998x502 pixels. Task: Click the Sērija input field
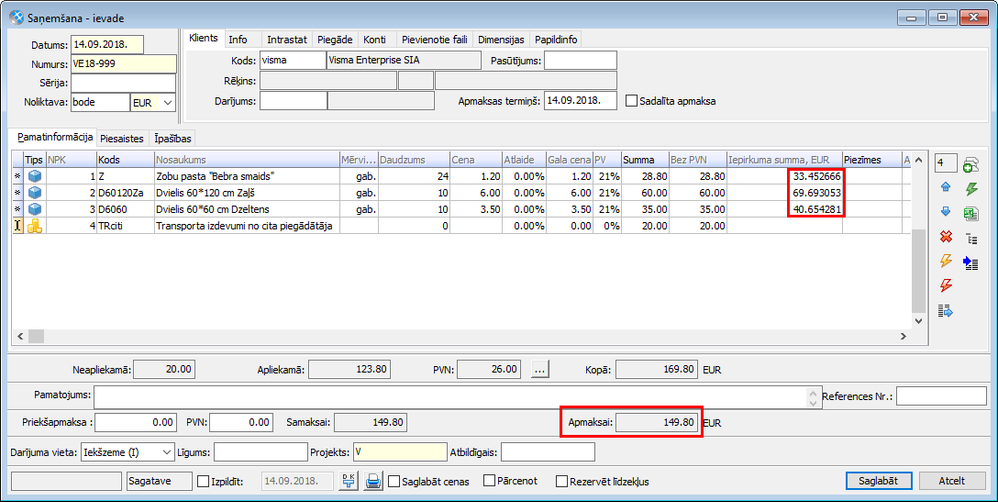123,83
